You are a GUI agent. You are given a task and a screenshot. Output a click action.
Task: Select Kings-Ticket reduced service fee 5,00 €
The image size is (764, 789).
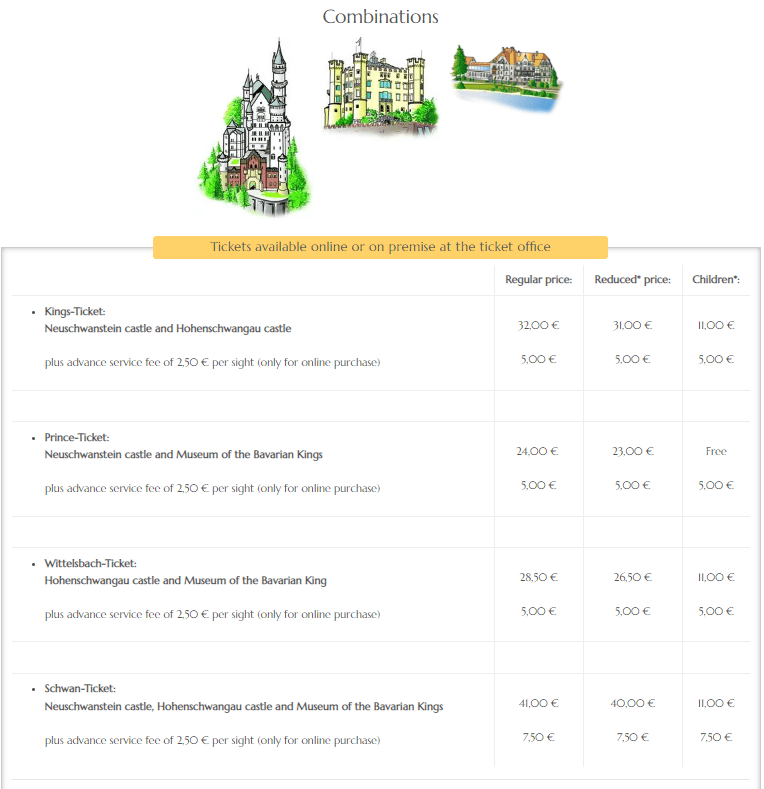[633, 359]
